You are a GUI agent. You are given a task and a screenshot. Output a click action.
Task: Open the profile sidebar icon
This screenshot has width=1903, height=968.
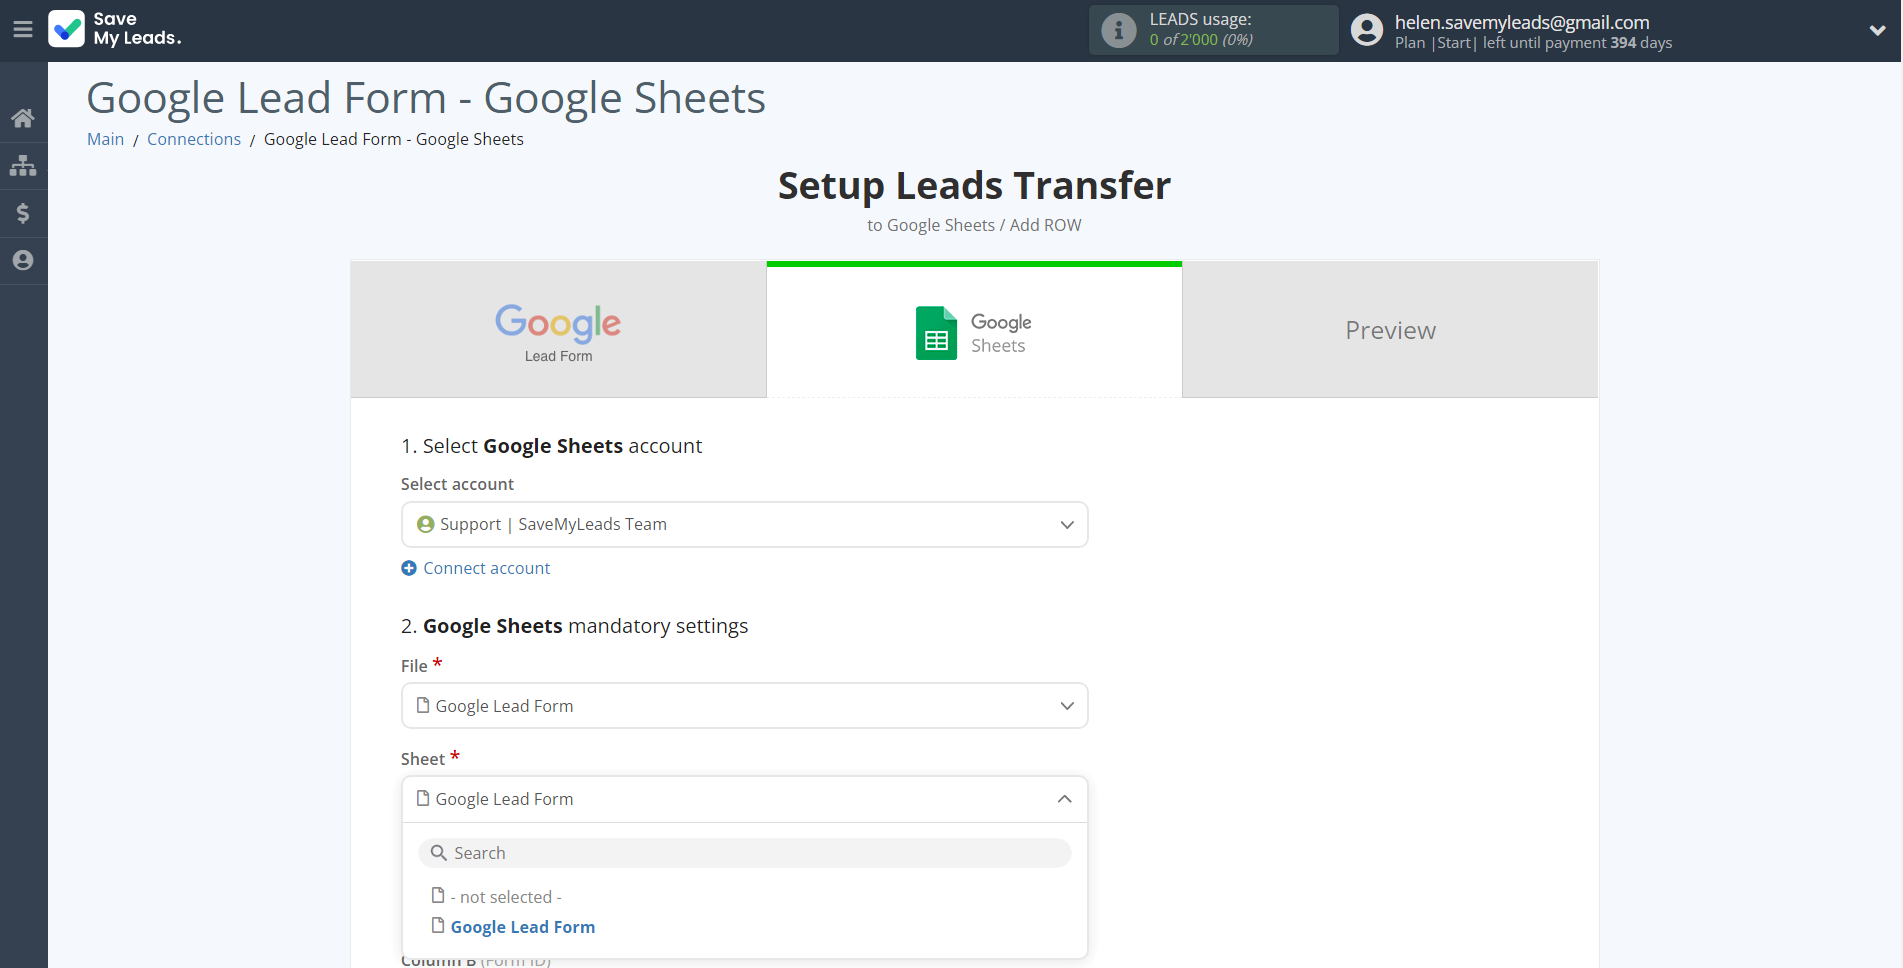coord(23,260)
